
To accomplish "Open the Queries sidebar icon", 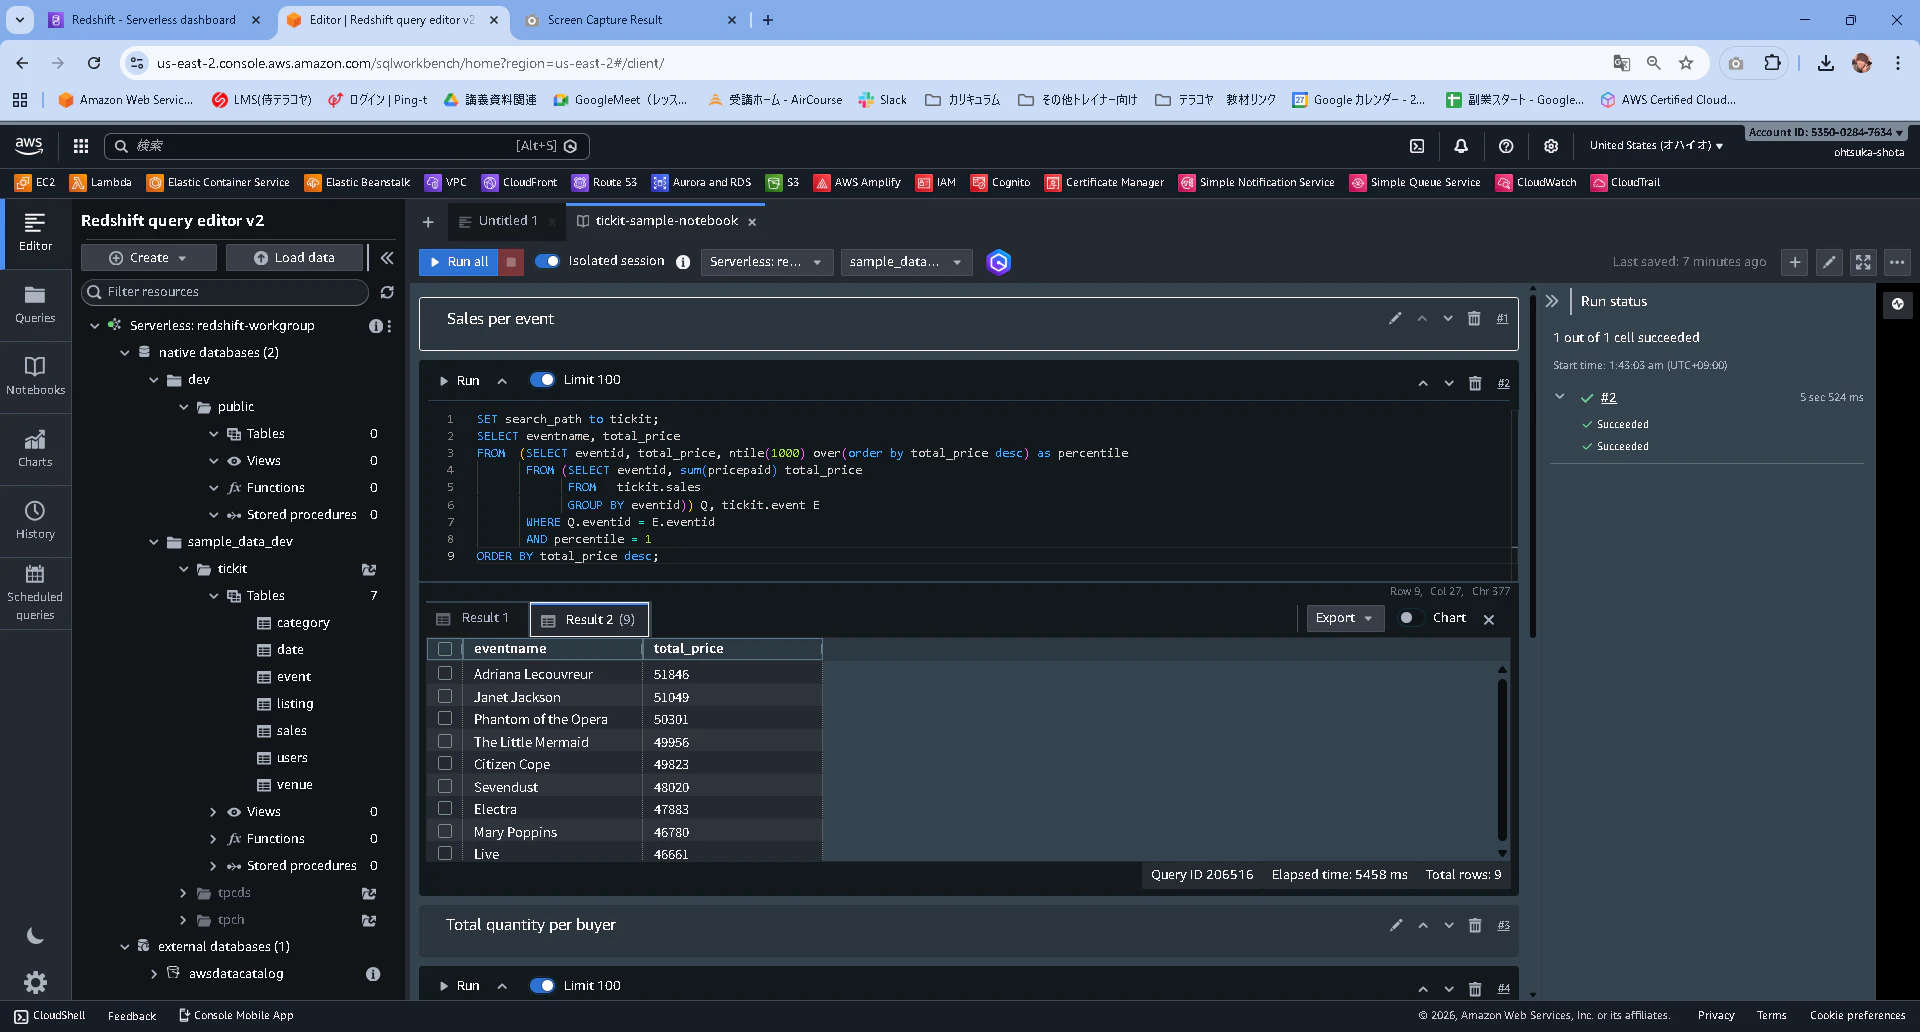I will click(x=35, y=305).
